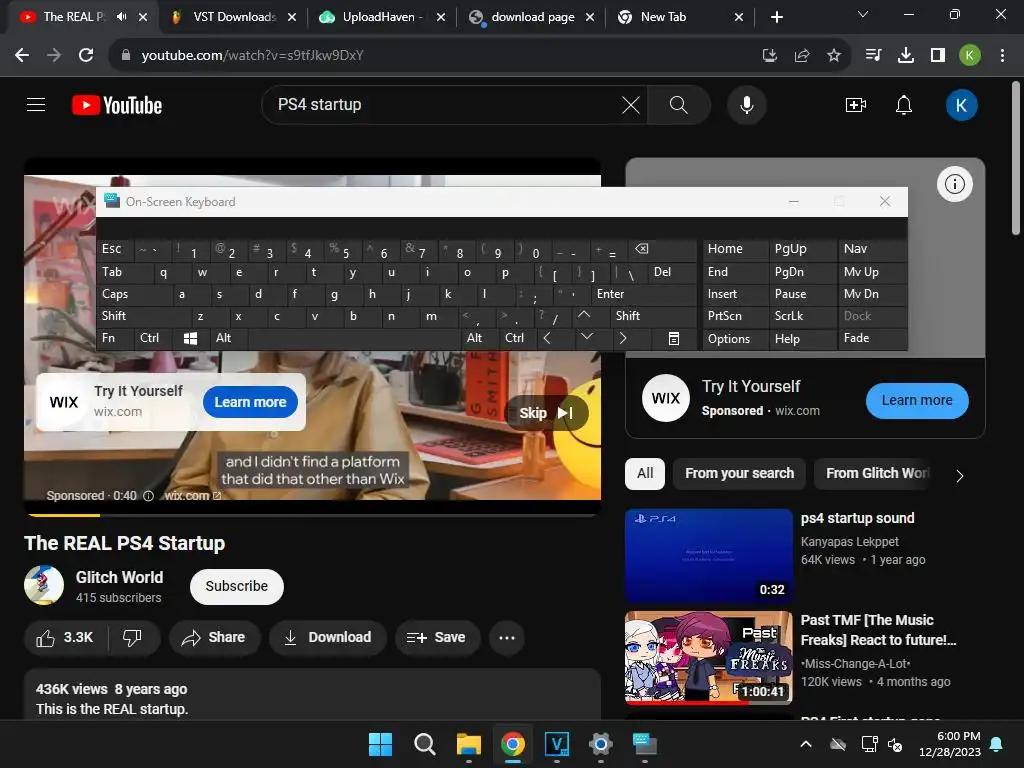Show hidden system tray icons
Screen dimensions: 1024x768
806,744
